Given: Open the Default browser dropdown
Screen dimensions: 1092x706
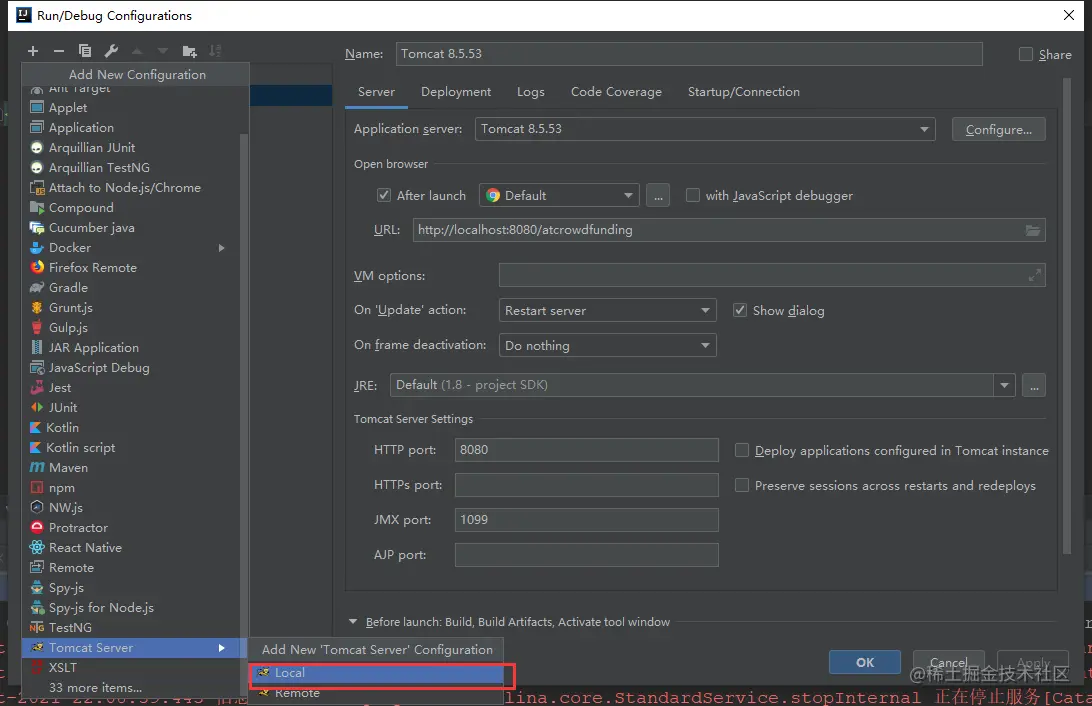Looking at the screenshot, I should coord(559,196).
